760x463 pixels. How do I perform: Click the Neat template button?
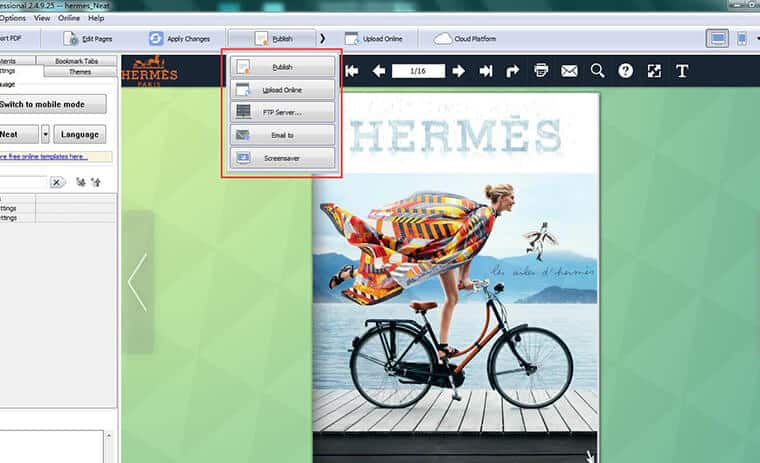pos(18,134)
